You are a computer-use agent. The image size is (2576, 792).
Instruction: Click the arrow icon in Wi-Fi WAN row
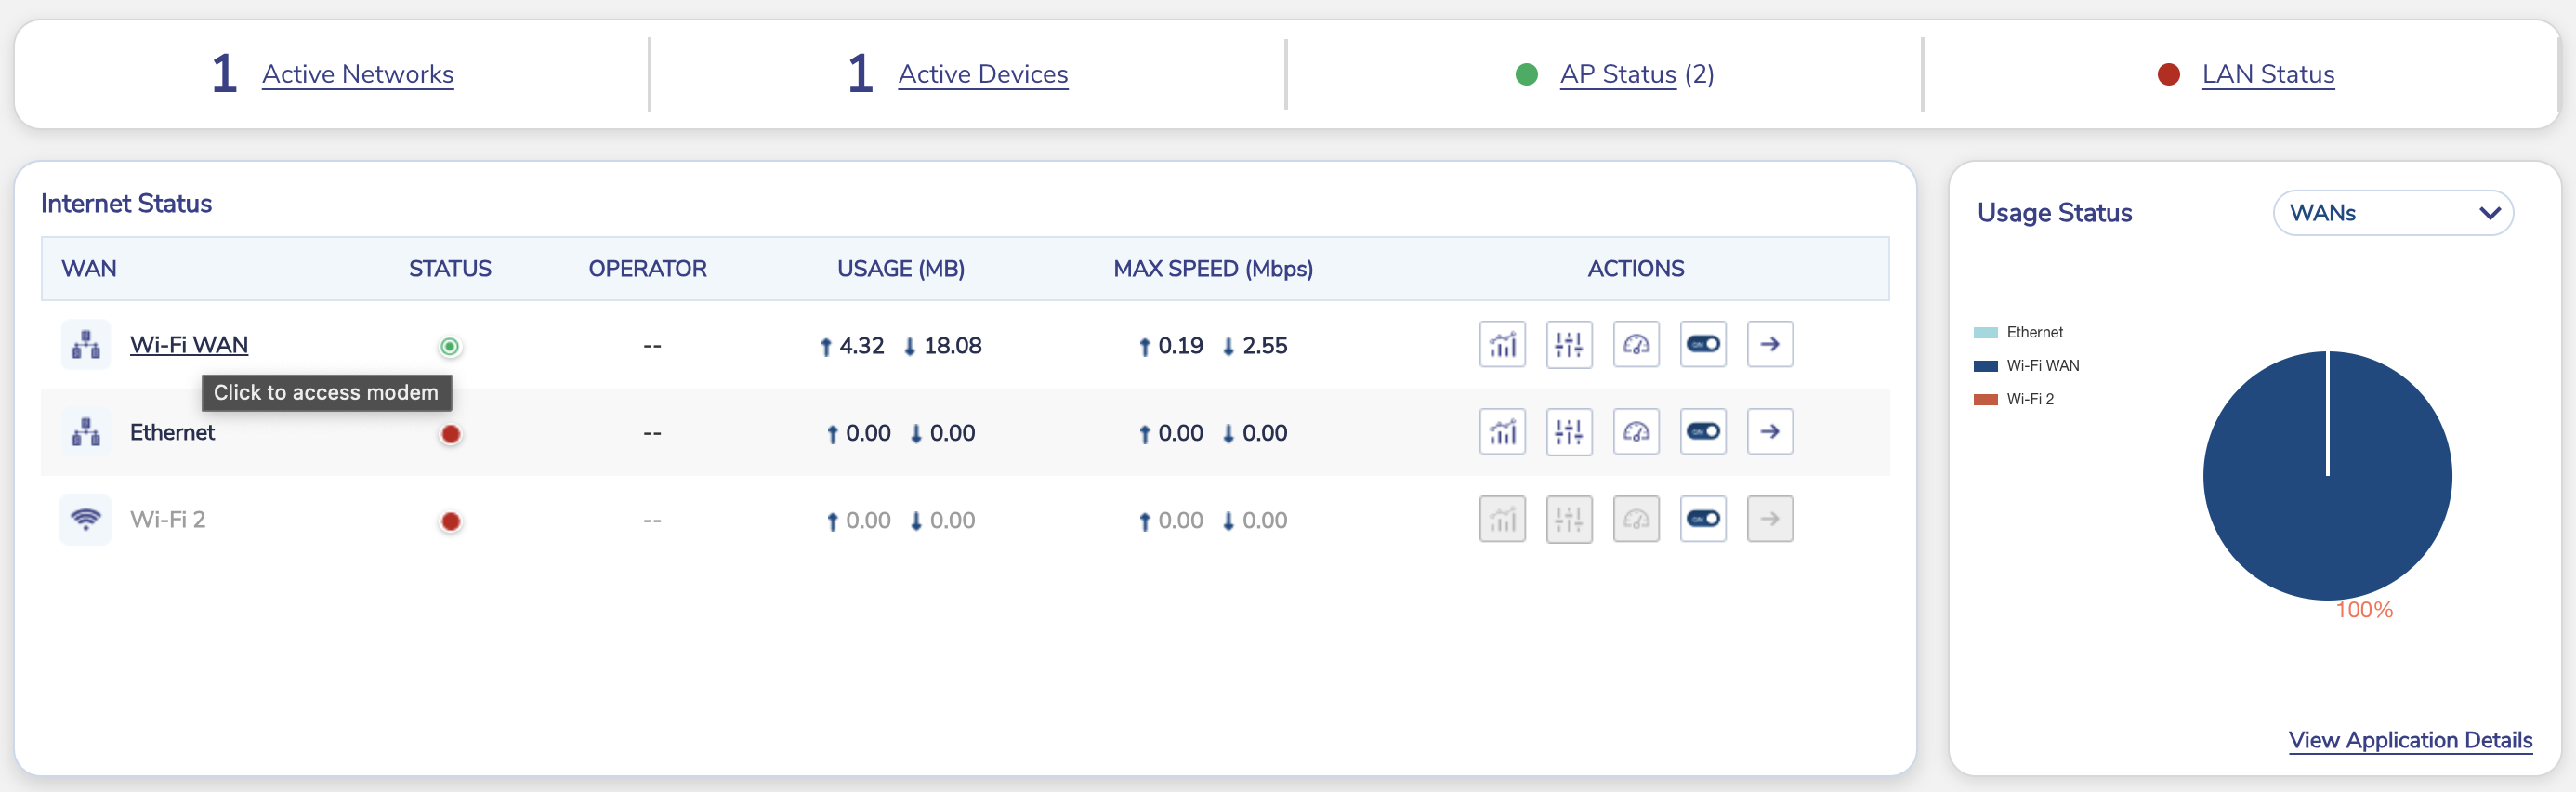[1769, 345]
